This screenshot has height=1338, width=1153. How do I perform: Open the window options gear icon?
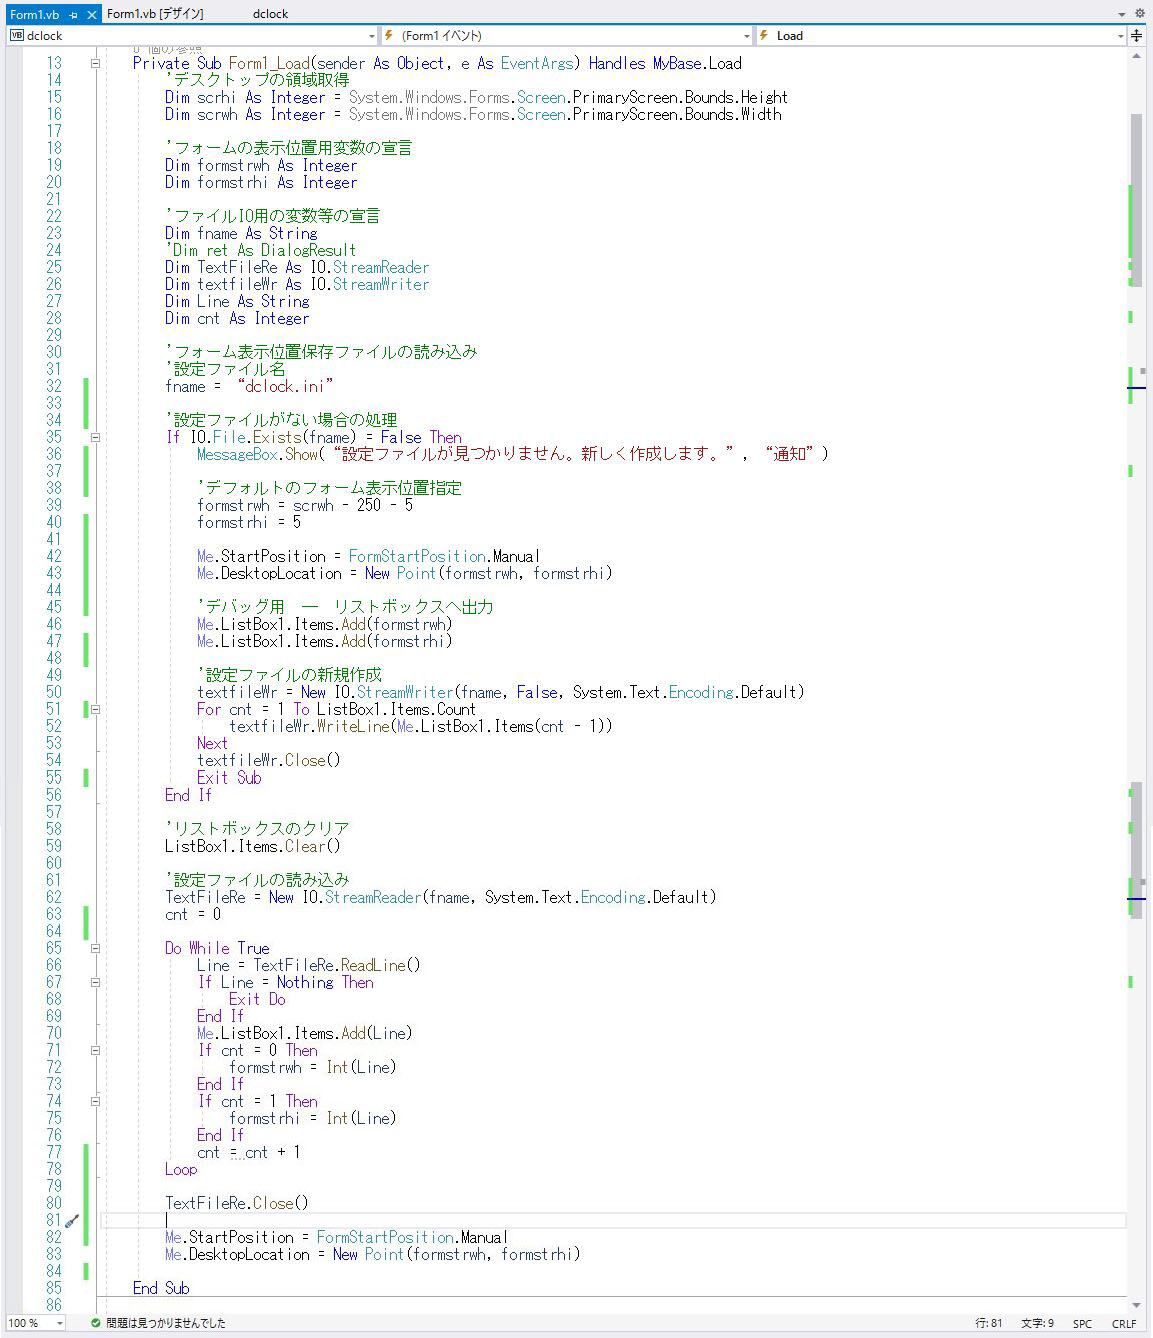click(1139, 14)
